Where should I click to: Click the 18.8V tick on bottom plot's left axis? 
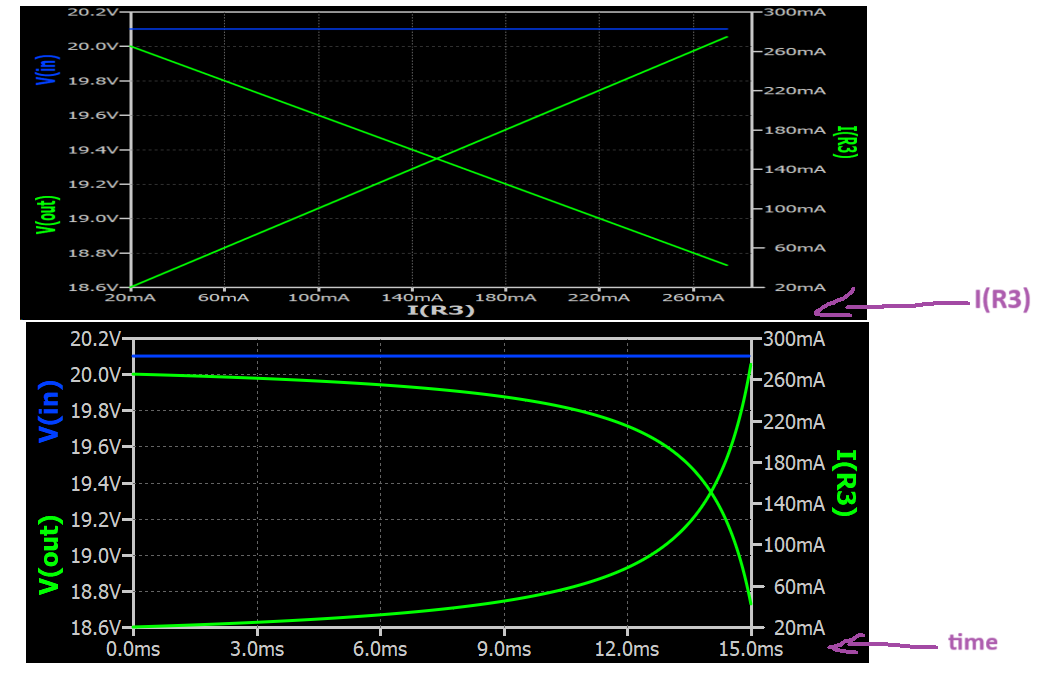(95, 591)
